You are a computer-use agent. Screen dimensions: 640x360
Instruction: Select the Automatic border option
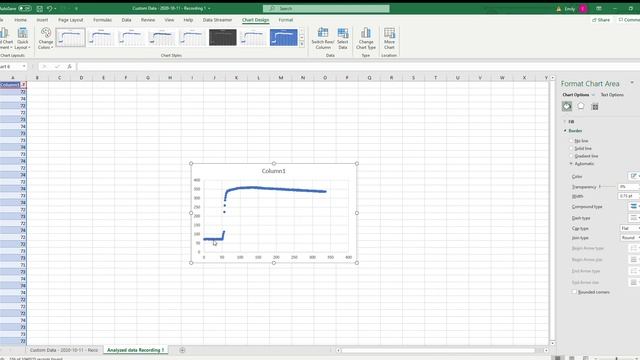tap(571, 164)
